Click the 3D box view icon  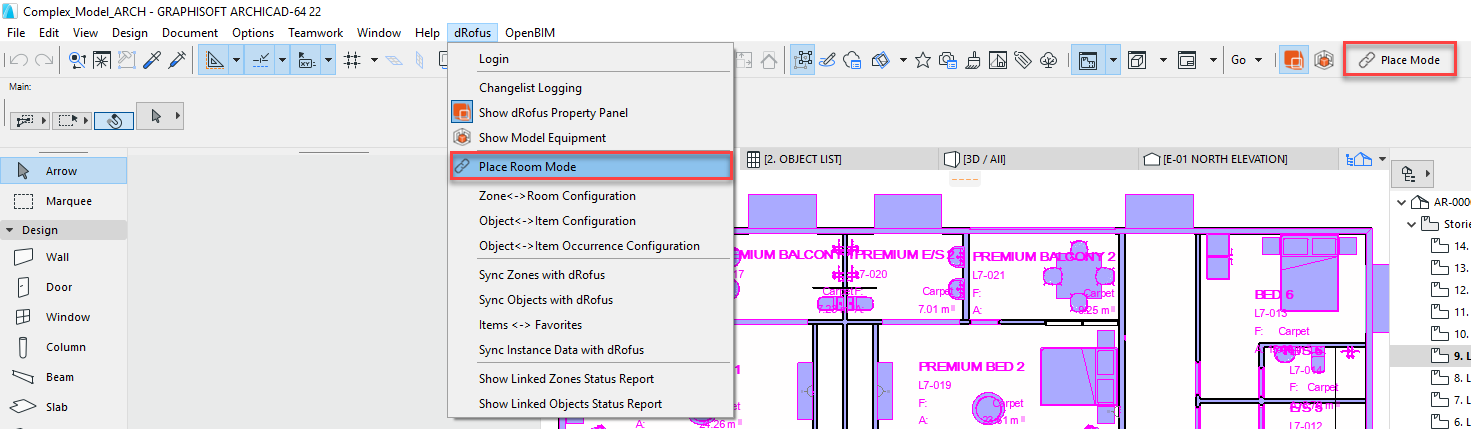(x=1138, y=60)
